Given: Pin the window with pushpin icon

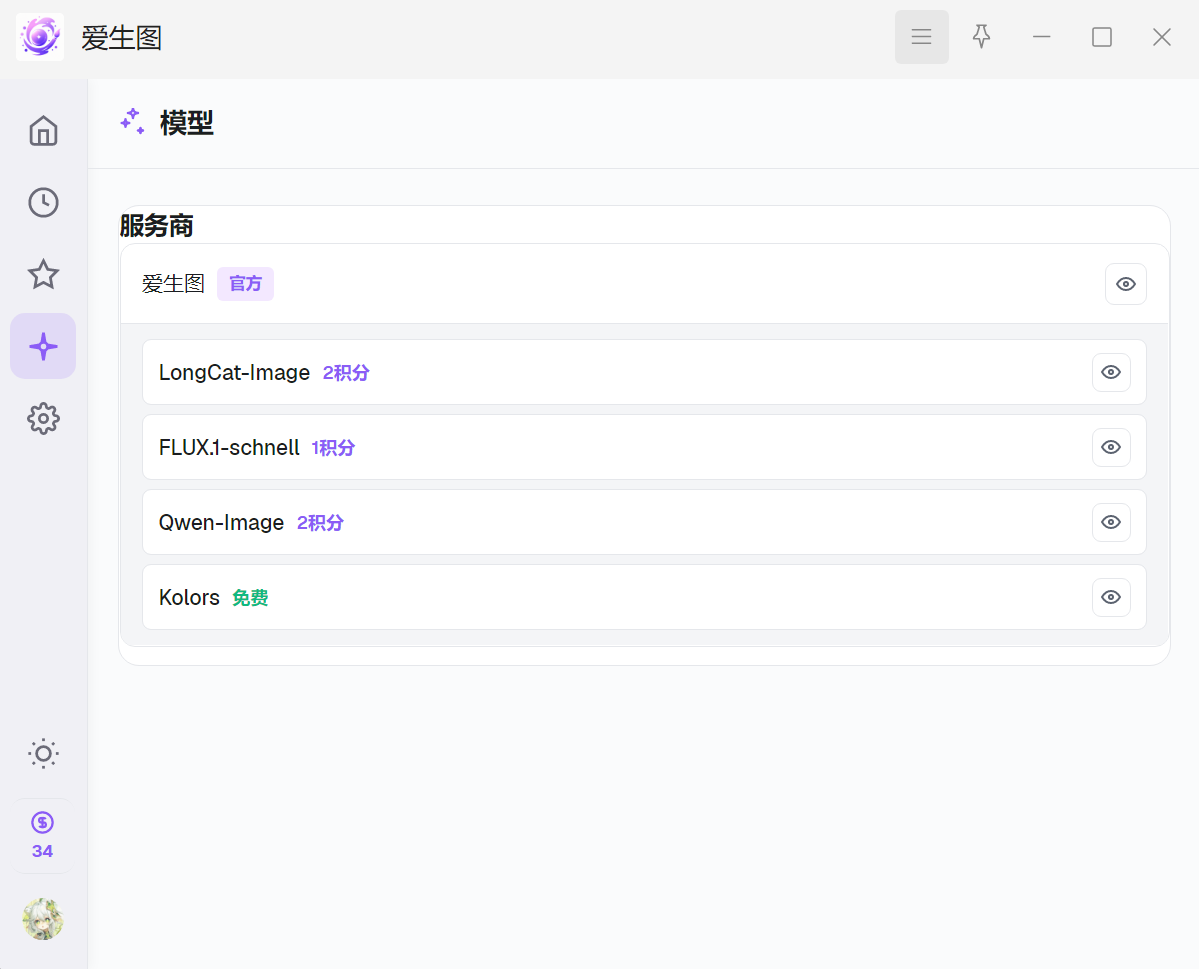Looking at the screenshot, I should (x=981, y=37).
